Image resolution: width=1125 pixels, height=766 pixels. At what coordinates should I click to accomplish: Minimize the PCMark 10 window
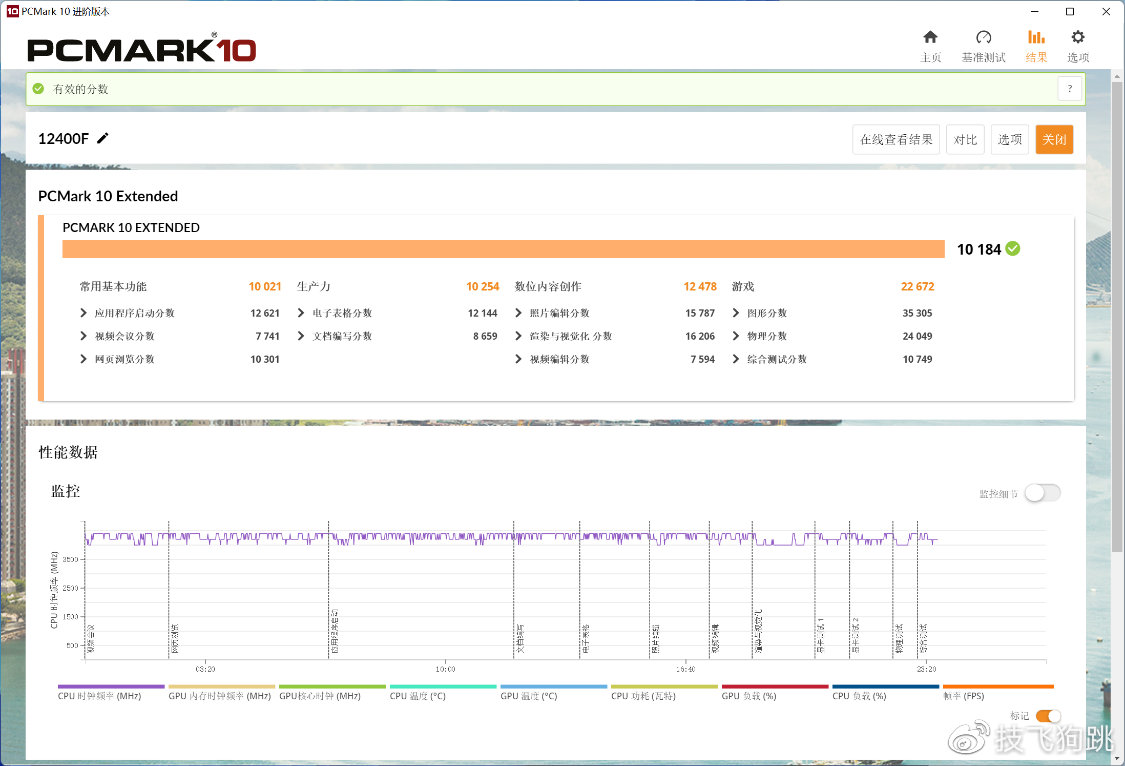point(1035,11)
